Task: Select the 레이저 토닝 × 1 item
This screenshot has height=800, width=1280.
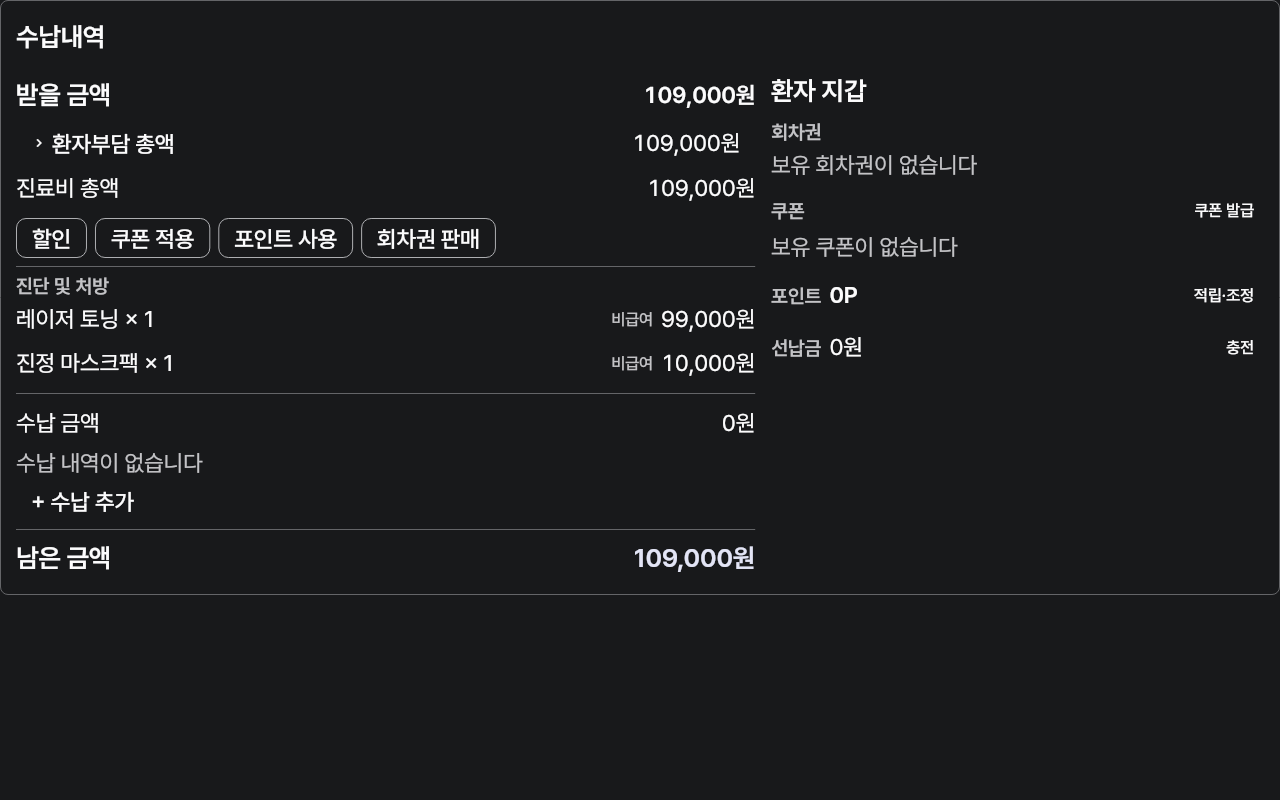Action: [x=85, y=319]
